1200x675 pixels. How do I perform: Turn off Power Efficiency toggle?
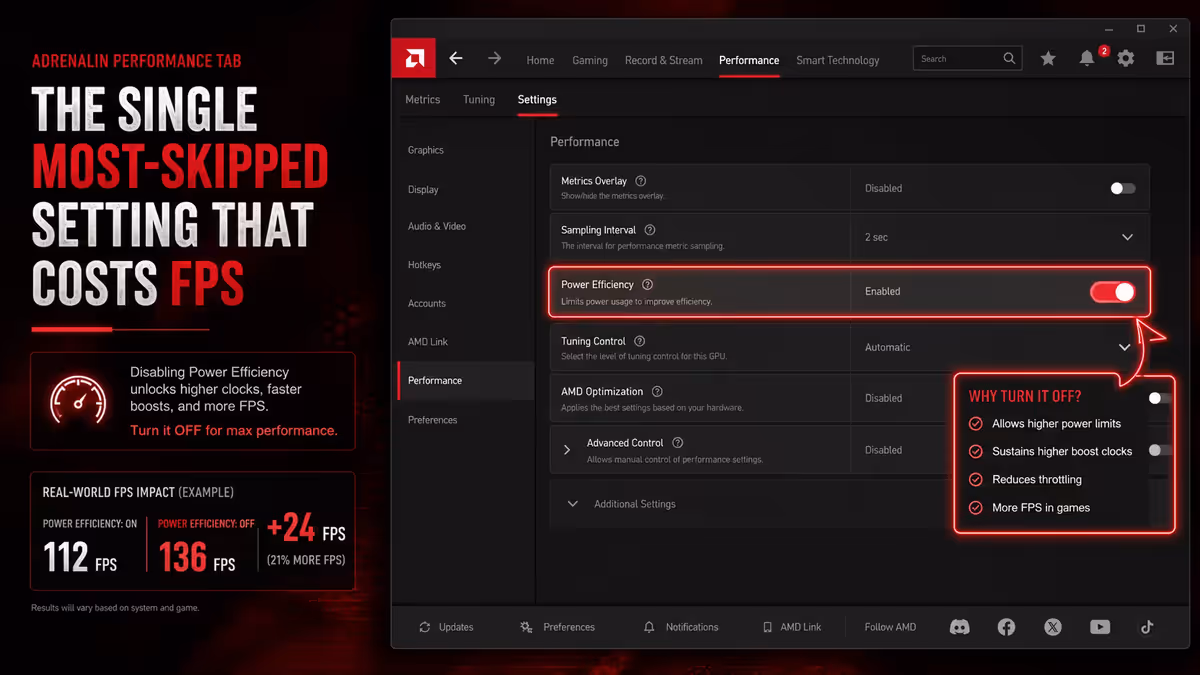1113,292
